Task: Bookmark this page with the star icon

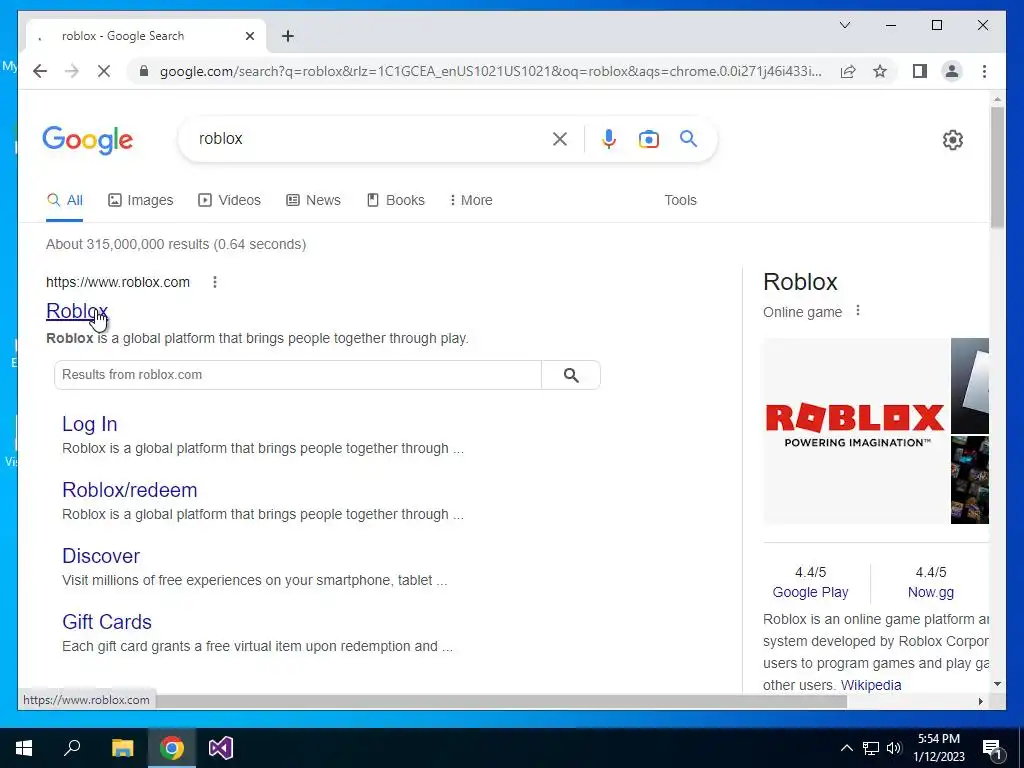Action: tap(880, 71)
